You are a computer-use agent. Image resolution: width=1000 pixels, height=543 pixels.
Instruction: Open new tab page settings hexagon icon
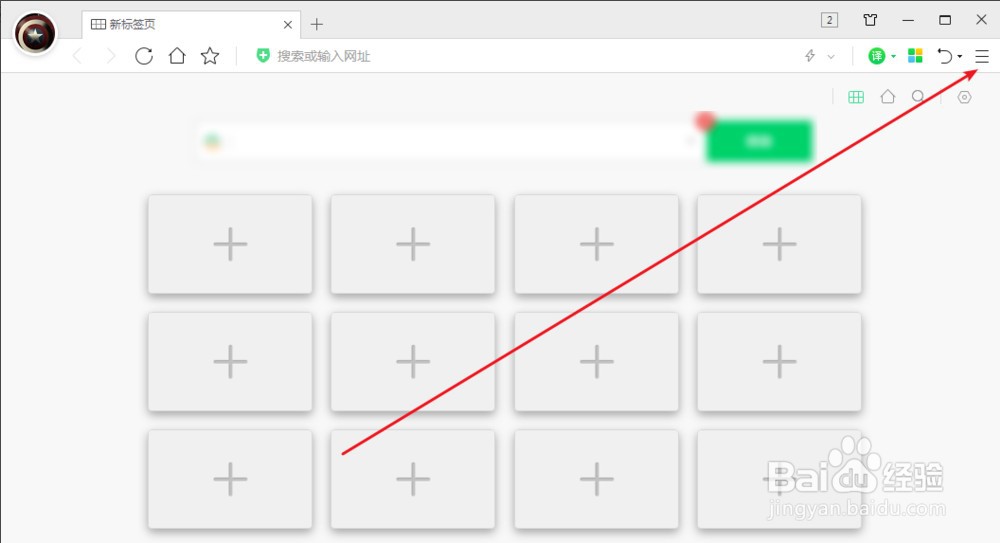(x=964, y=97)
